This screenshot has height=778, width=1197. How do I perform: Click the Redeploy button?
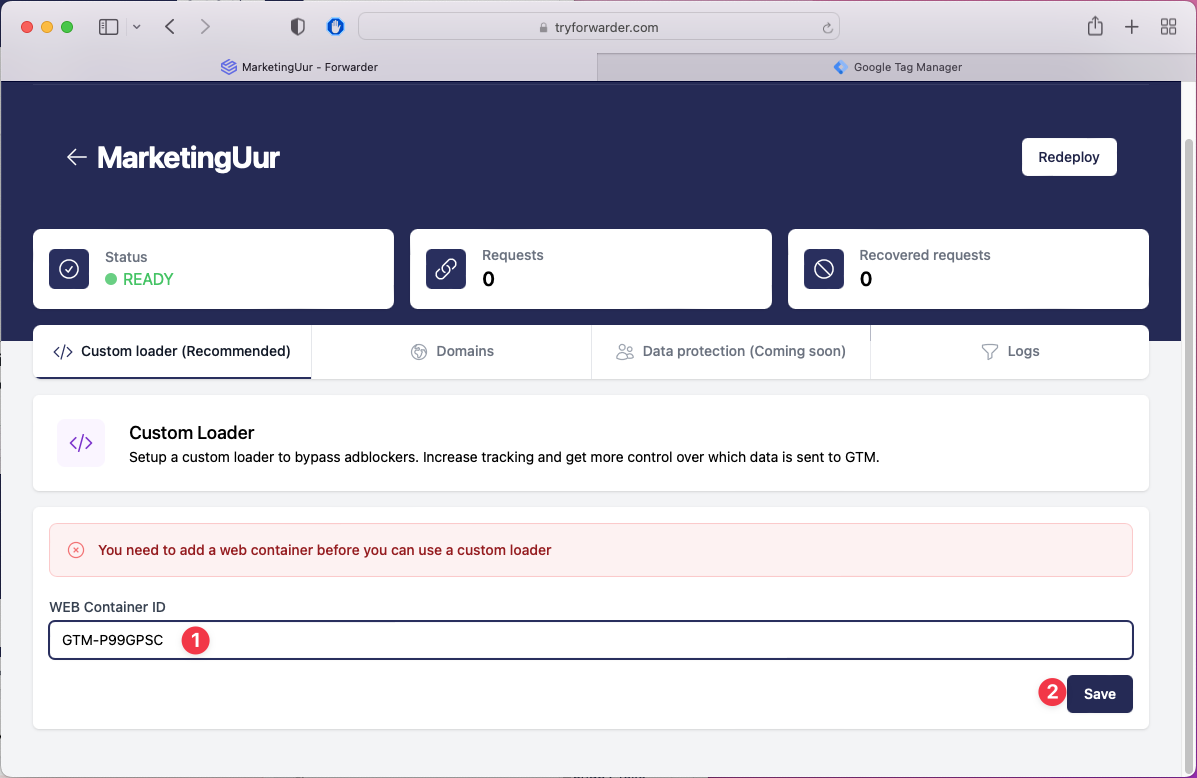coord(1069,157)
